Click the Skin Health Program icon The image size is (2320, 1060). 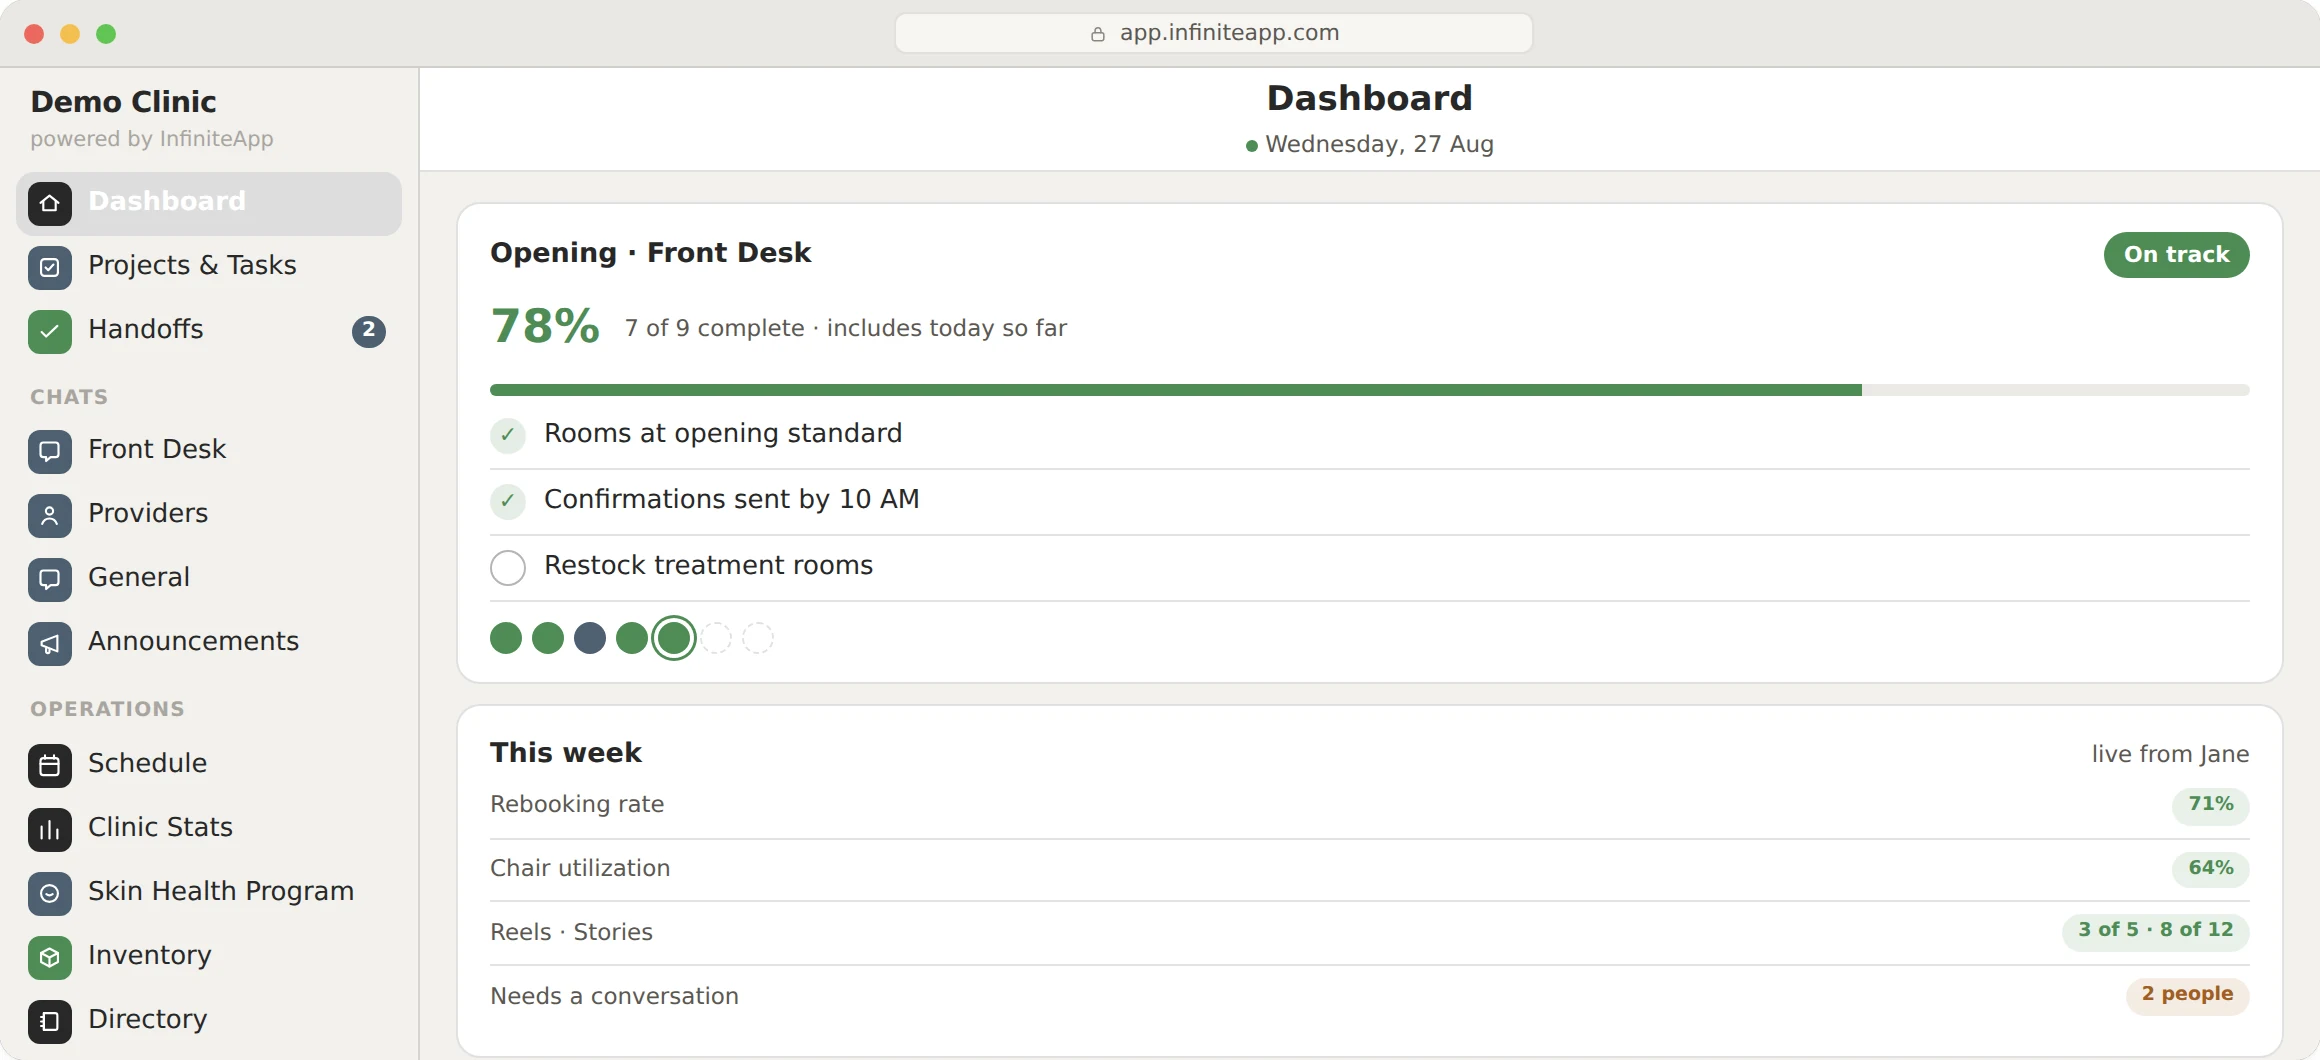pos(50,894)
